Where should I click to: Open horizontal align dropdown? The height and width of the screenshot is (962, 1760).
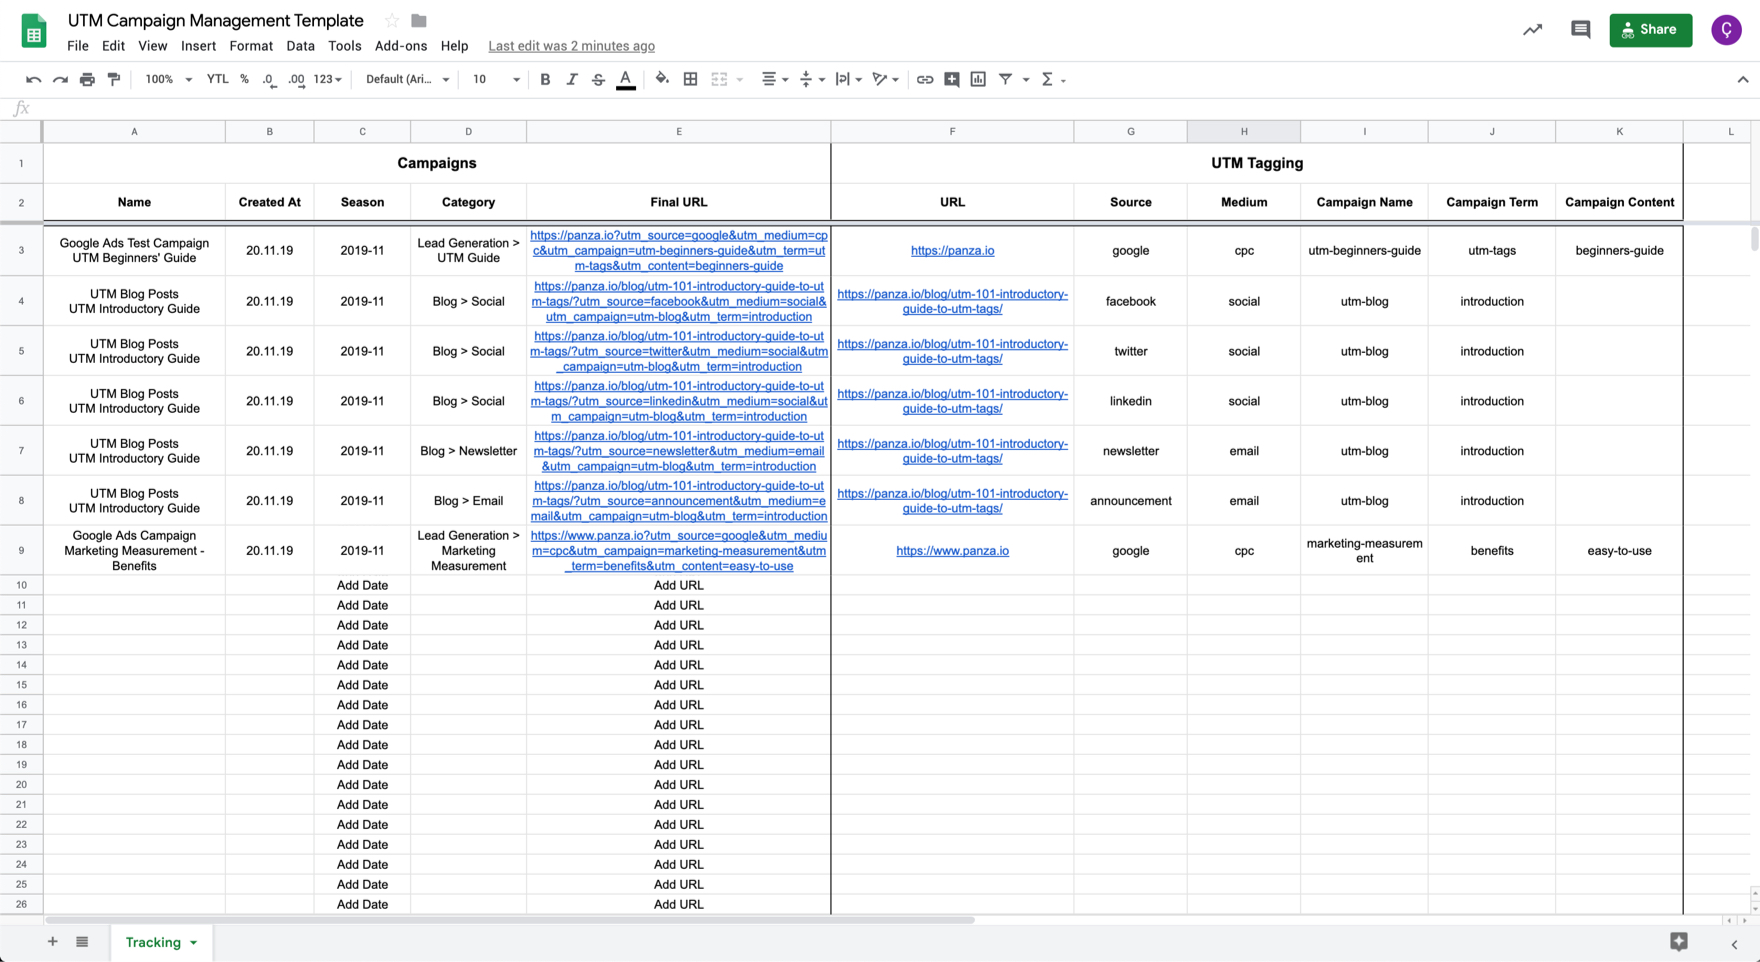(x=774, y=79)
